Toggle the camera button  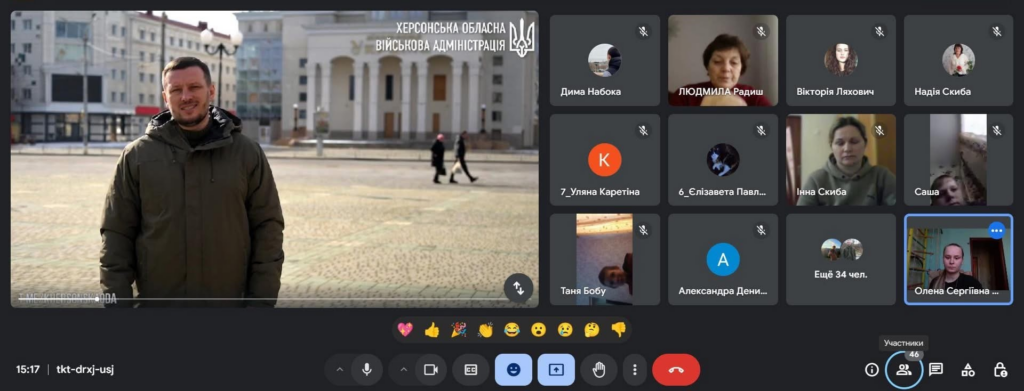(430, 369)
